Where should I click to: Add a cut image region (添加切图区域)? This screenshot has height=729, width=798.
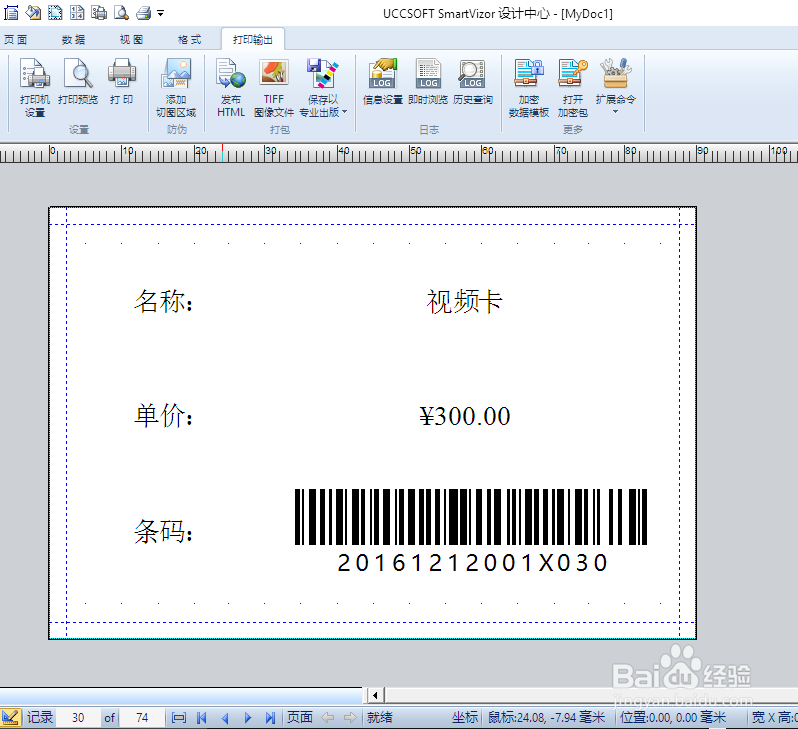(x=176, y=87)
